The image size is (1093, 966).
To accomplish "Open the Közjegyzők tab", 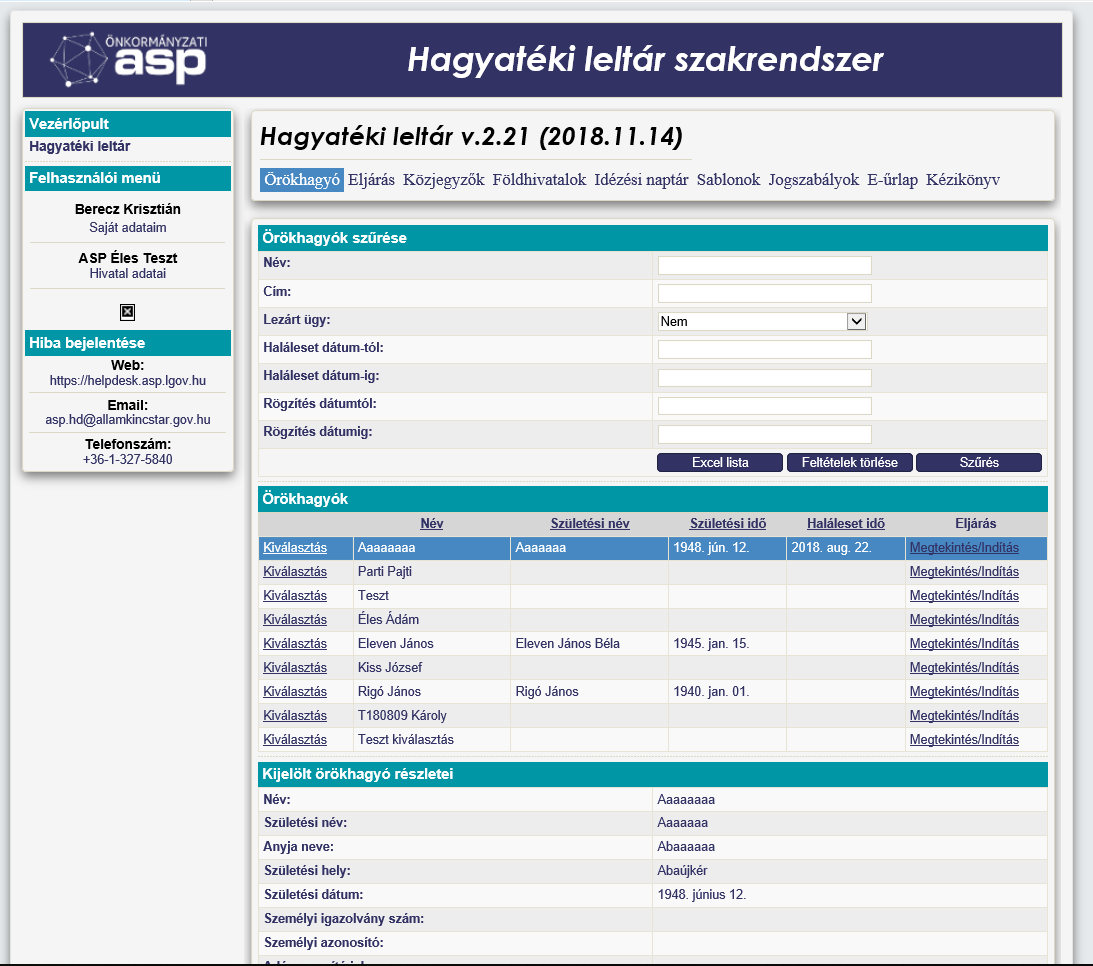I will tap(443, 180).
